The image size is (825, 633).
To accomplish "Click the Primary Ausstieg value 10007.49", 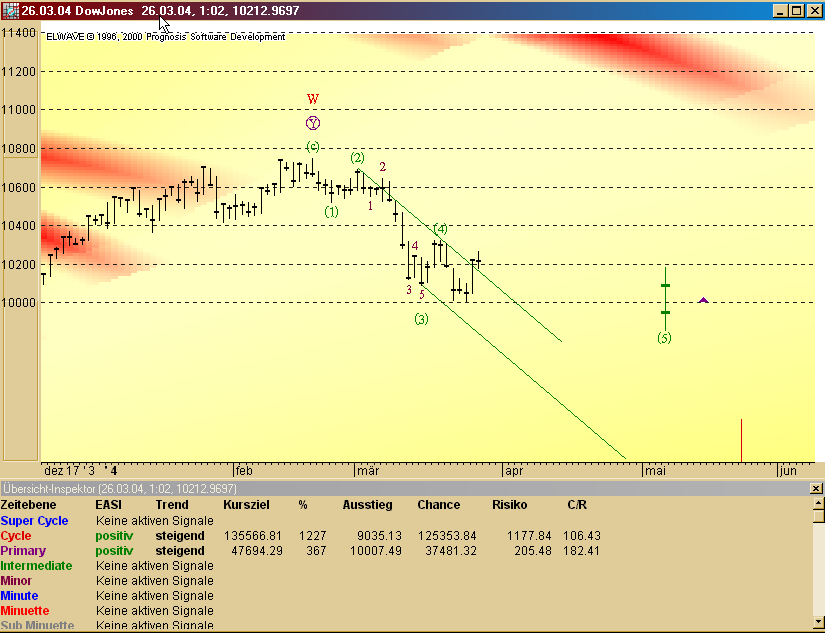I will click(376, 551).
